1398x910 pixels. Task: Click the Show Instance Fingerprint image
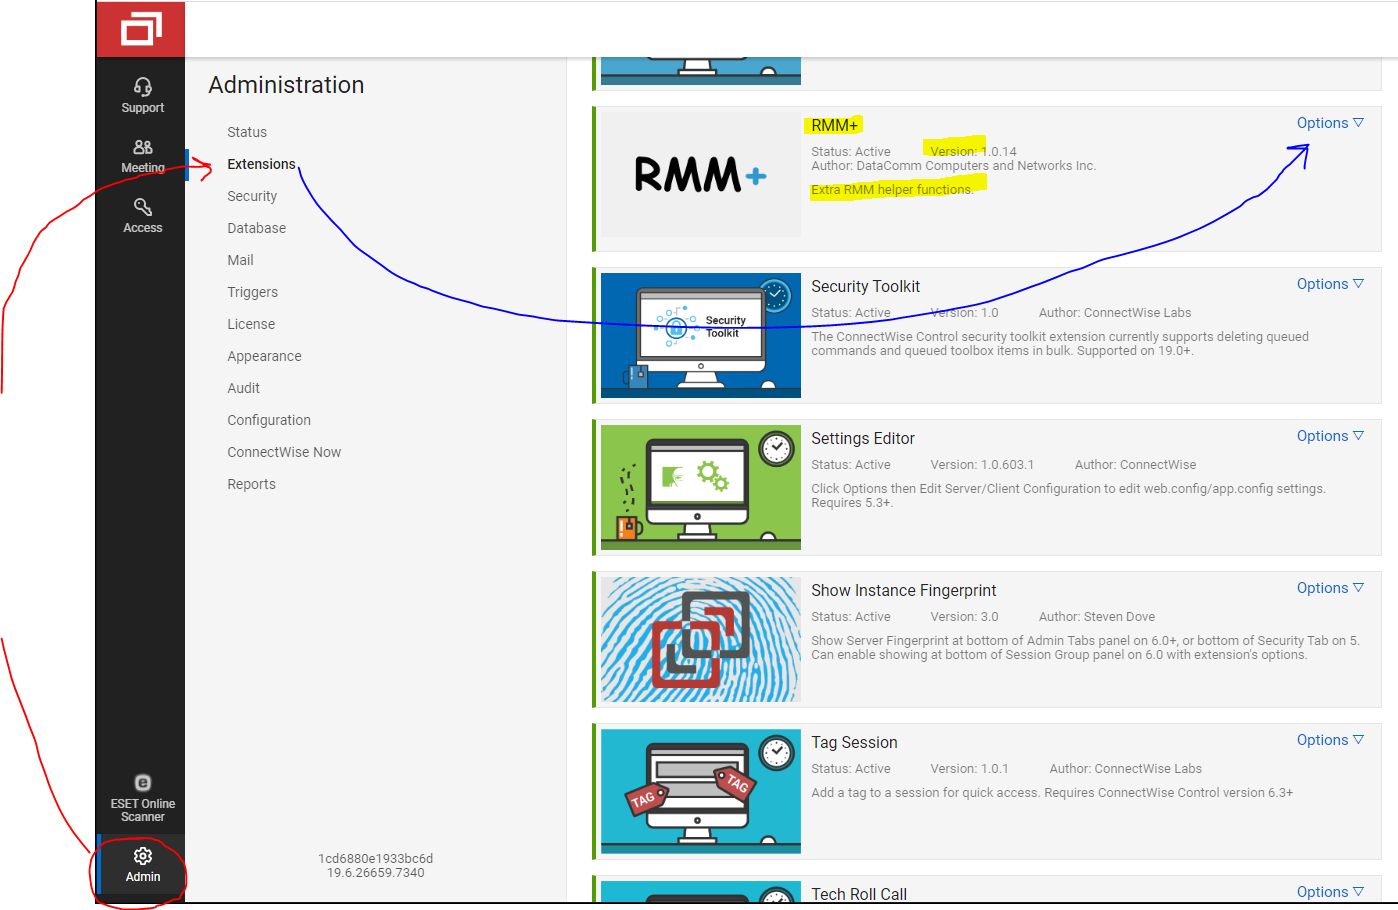700,639
